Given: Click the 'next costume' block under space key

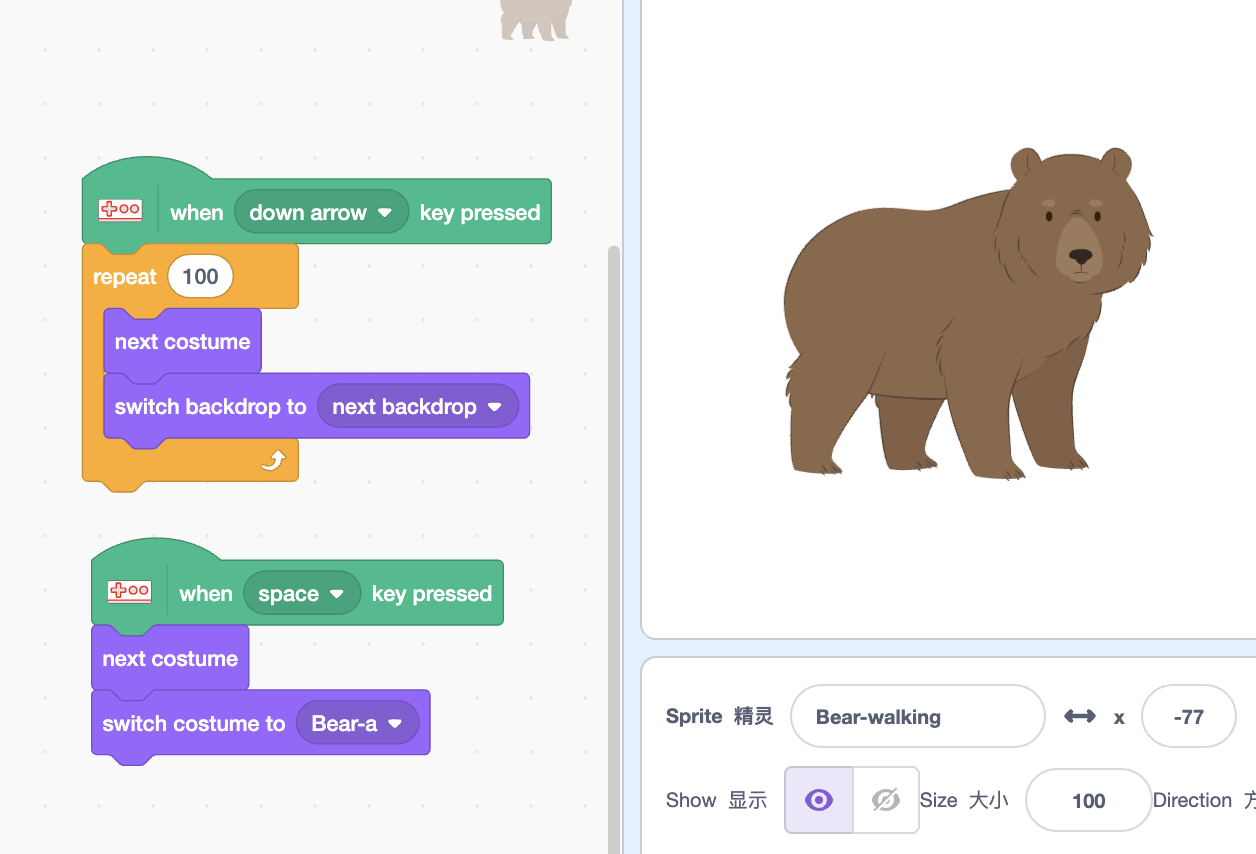Looking at the screenshot, I should [x=170, y=659].
